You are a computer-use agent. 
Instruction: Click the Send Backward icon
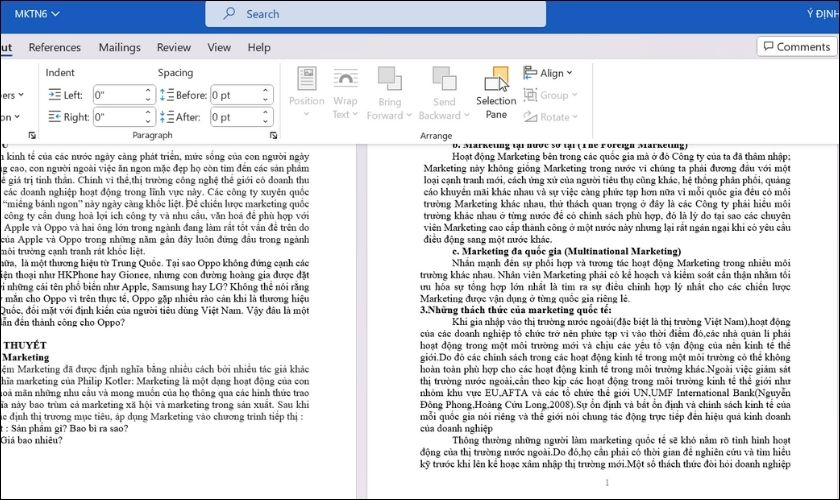tap(444, 78)
